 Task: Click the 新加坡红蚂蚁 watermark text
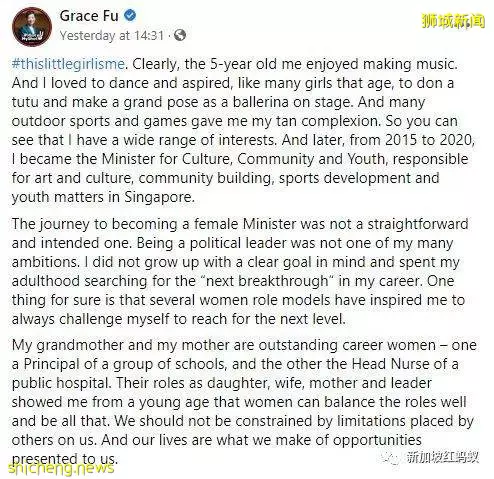click(443, 457)
